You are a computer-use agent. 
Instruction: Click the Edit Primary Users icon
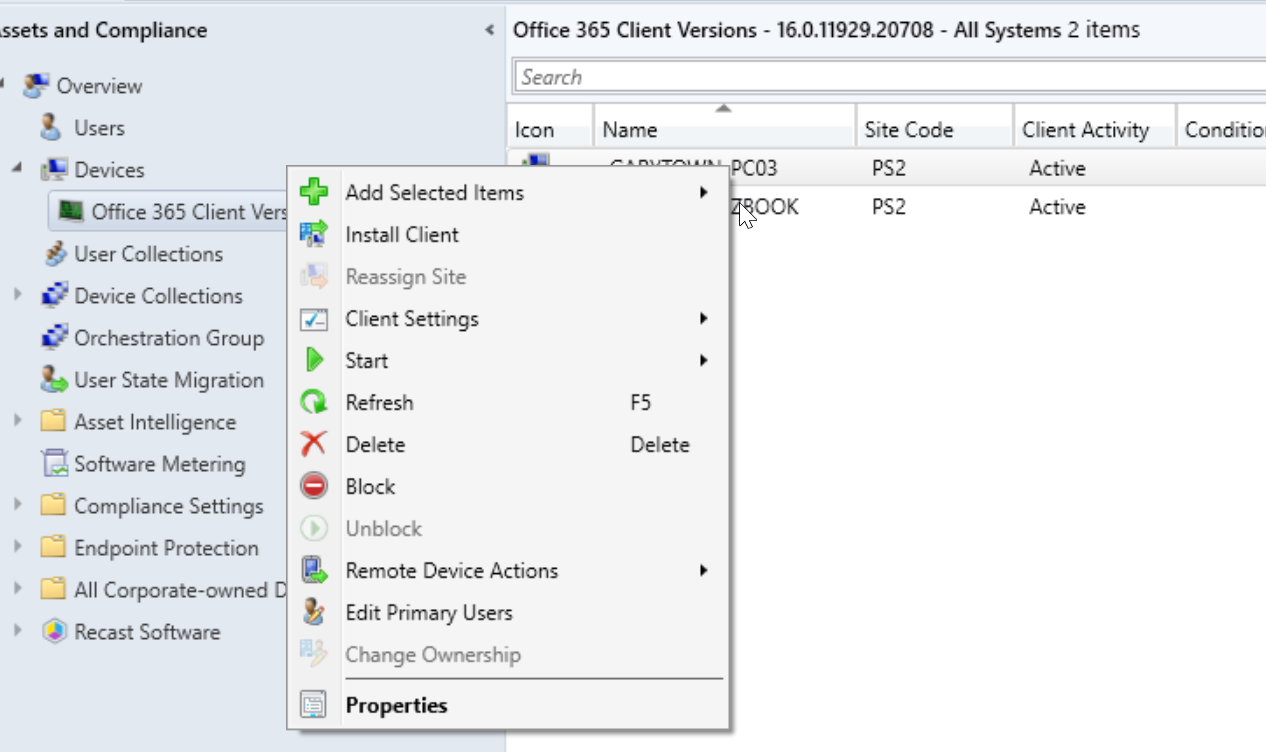tap(314, 612)
